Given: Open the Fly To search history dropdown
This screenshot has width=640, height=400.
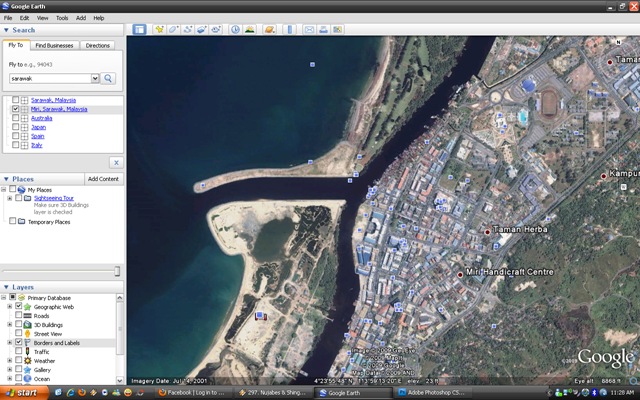Looking at the screenshot, I should (x=95, y=78).
